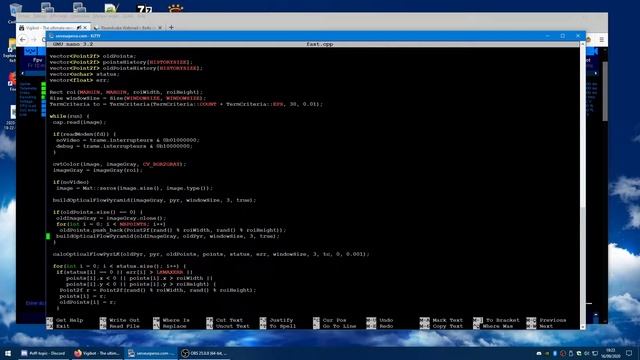640x360 pixels.
Task: Click the nano Cut Text shortcut
Action: [x=229, y=320]
